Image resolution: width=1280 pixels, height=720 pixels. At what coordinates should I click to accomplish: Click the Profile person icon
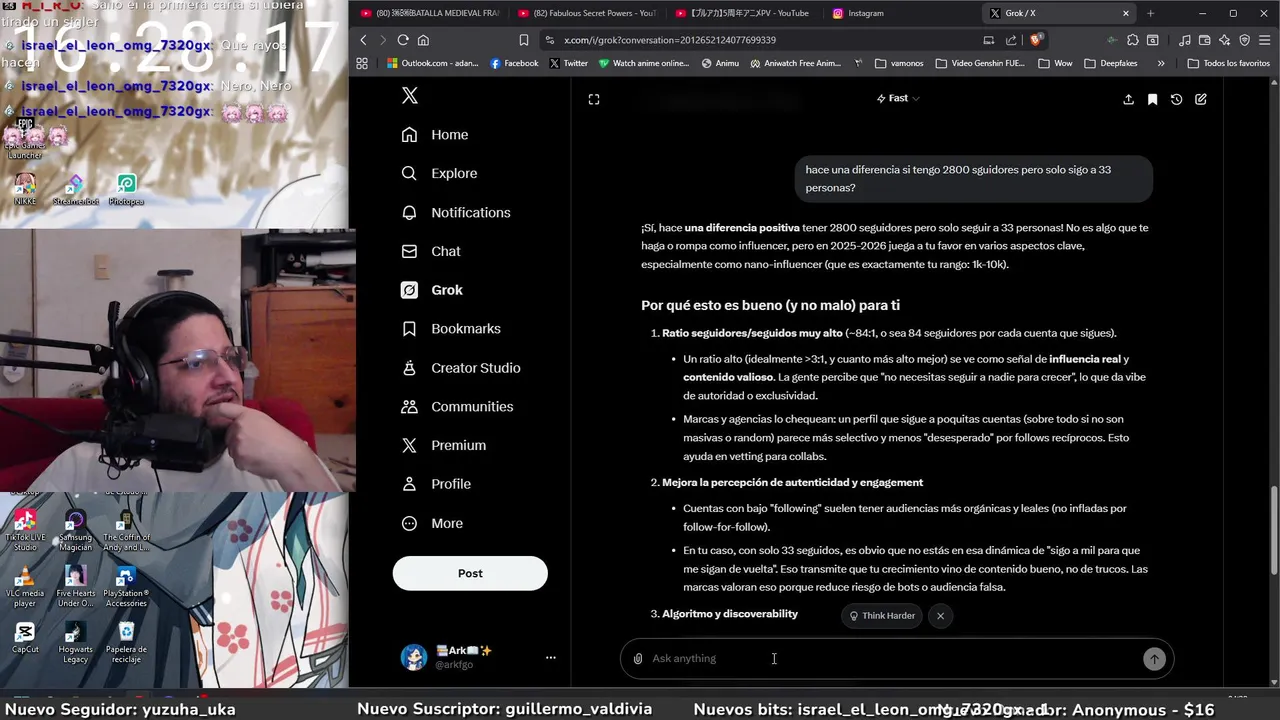tap(409, 484)
